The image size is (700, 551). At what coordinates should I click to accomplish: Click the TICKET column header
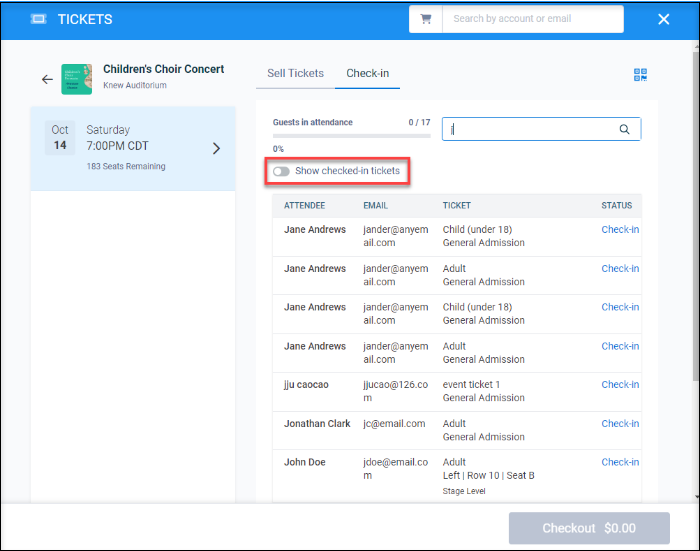pyautogui.click(x=457, y=205)
